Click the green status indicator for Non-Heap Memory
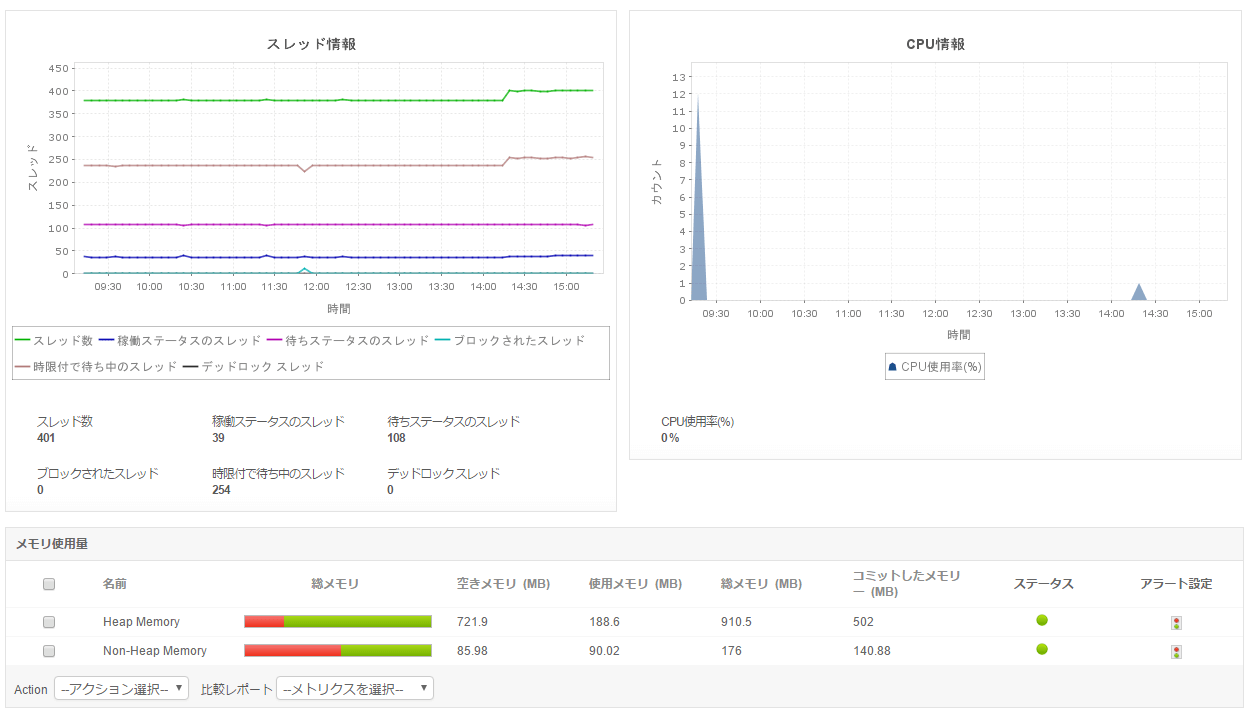The image size is (1248, 713). [1043, 650]
